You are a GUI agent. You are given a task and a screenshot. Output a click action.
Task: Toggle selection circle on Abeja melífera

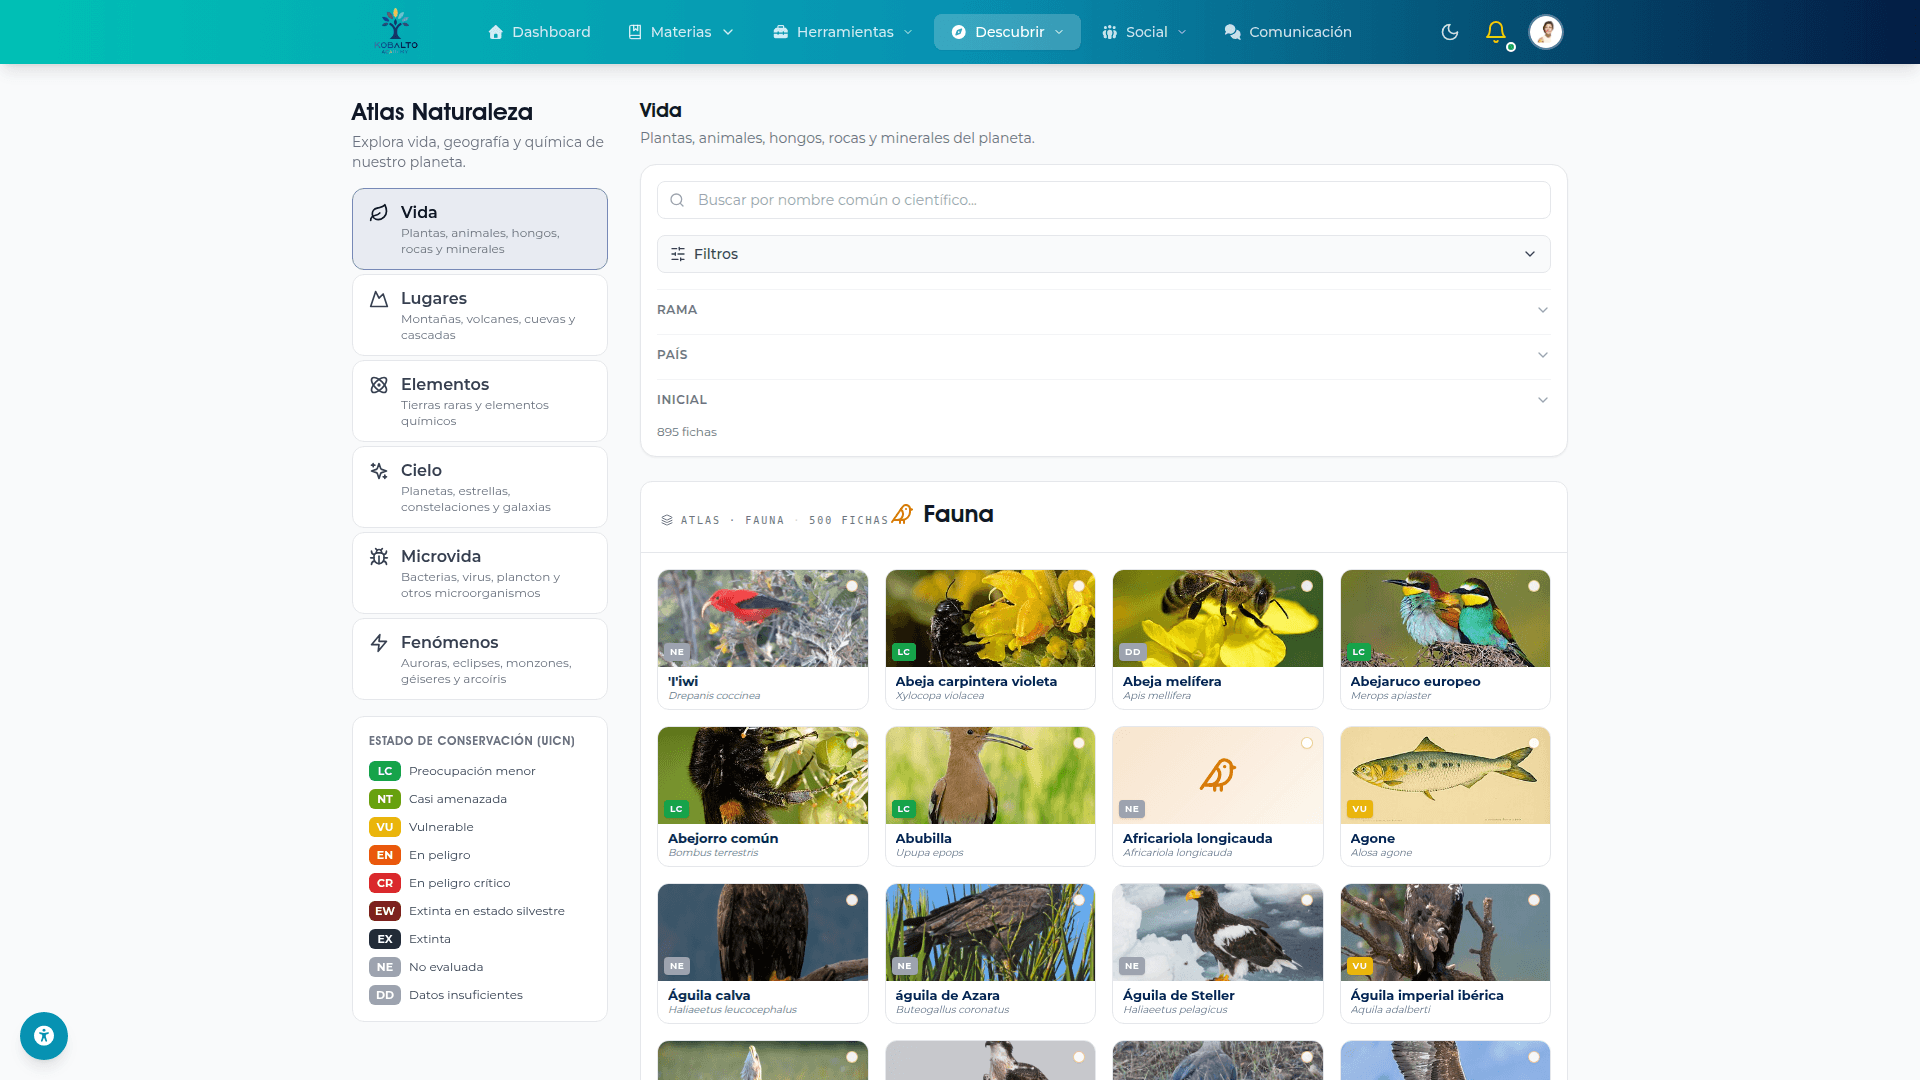(x=1307, y=586)
